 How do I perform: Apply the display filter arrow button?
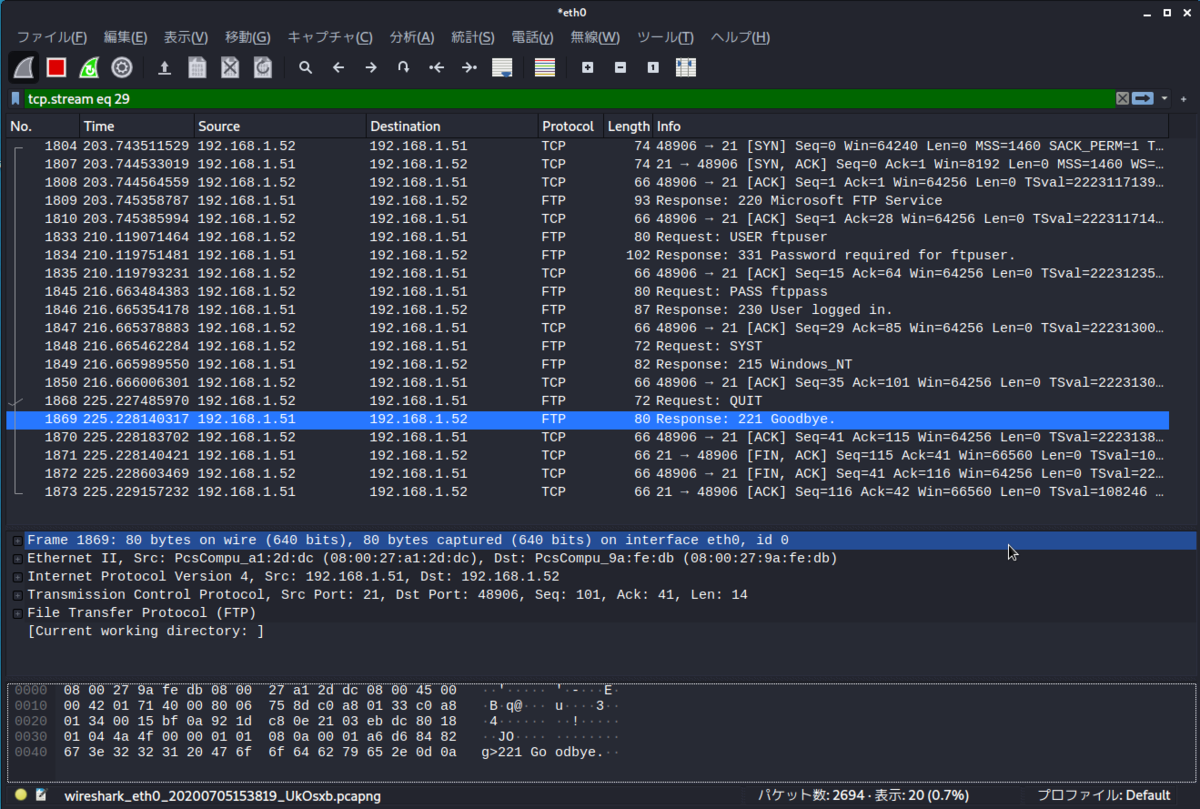(1143, 99)
